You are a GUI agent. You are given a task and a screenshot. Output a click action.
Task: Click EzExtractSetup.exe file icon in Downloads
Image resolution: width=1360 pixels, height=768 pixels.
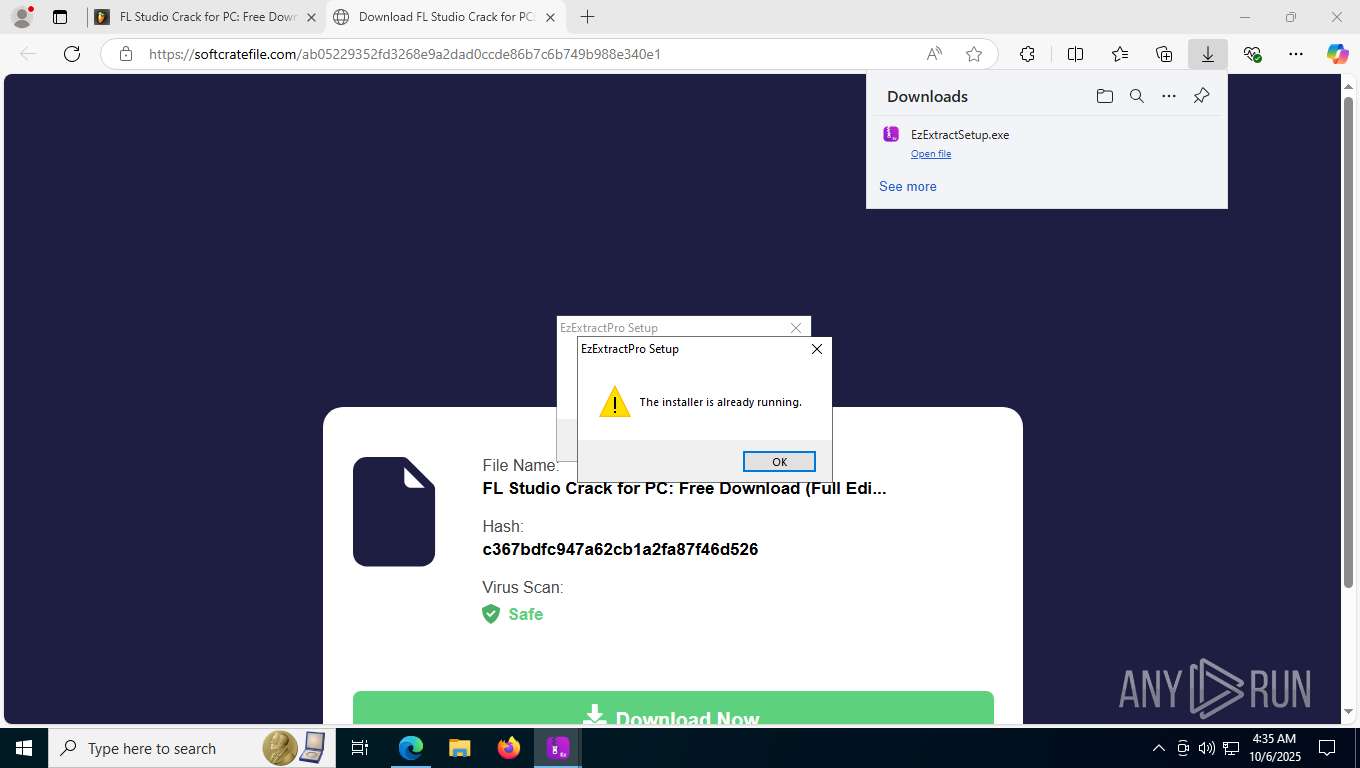pyautogui.click(x=891, y=134)
